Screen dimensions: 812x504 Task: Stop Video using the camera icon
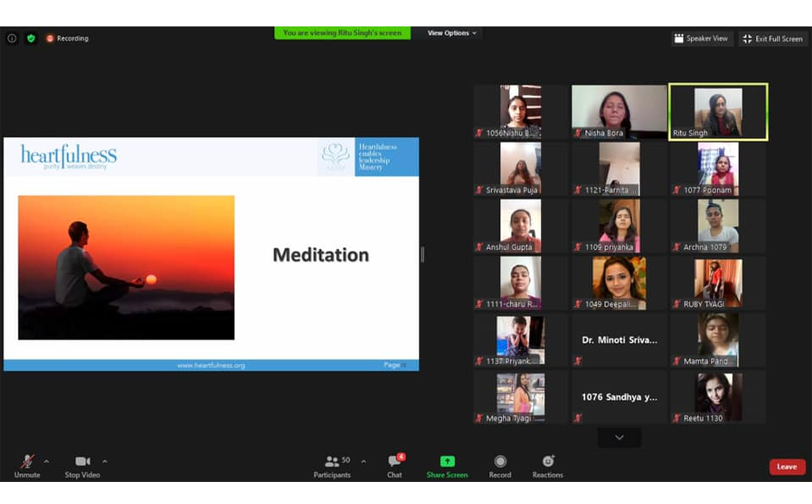point(83,462)
